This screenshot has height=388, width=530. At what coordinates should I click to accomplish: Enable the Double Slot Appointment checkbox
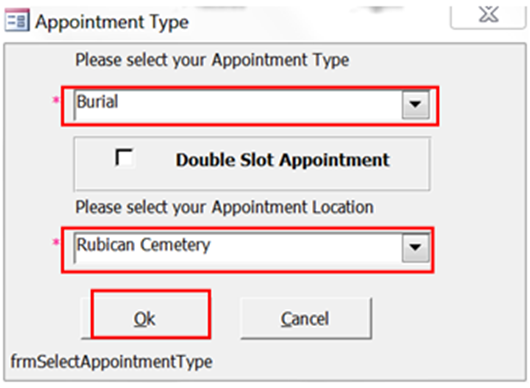124,157
